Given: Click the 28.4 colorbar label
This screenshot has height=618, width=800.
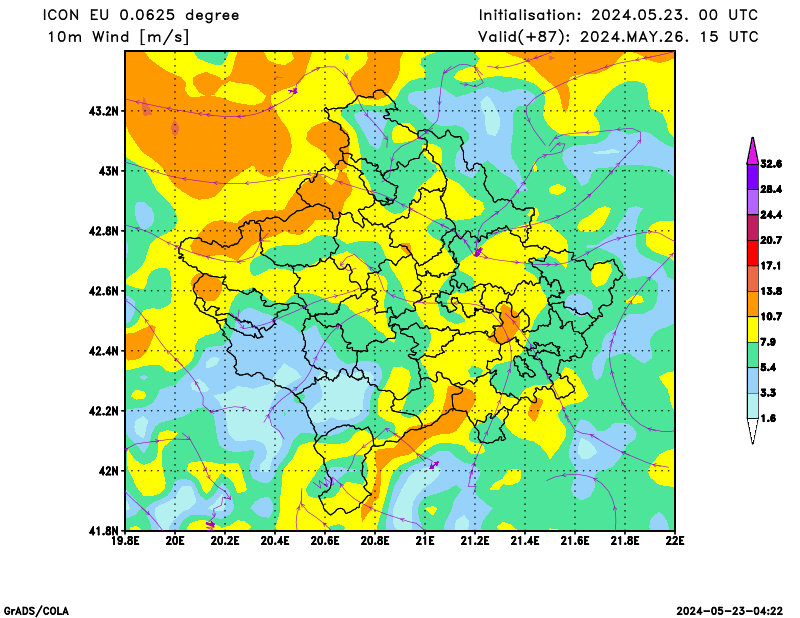Looking at the screenshot, I should tap(771, 189).
